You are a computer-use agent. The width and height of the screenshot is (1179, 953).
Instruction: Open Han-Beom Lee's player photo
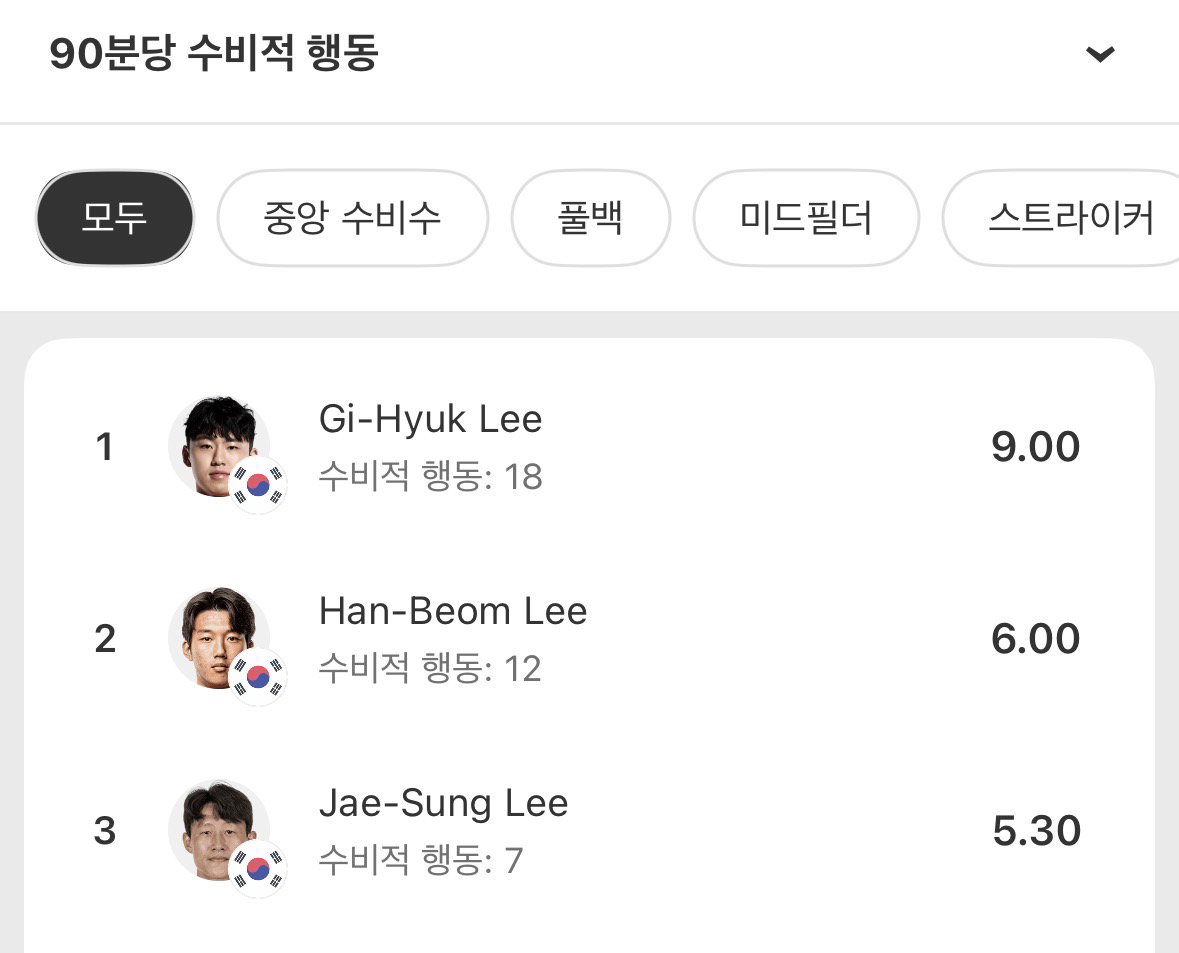[x=218, y=638]
